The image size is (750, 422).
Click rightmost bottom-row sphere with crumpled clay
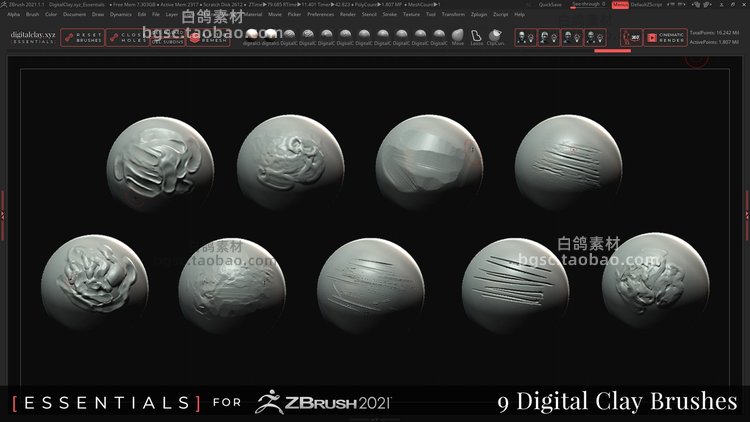pos(656,281)
